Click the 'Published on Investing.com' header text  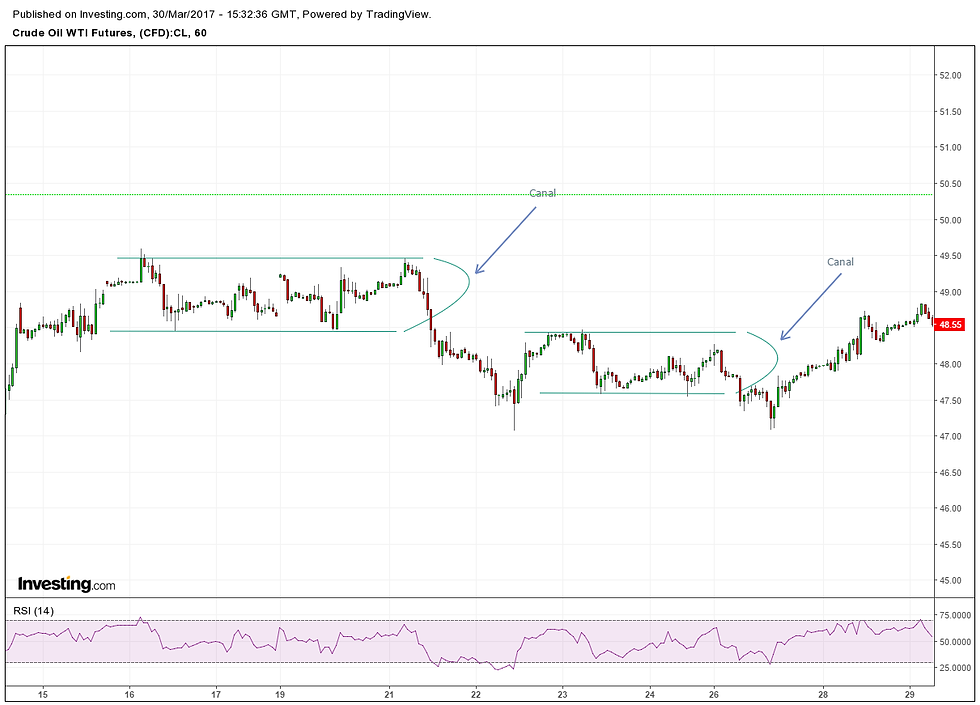79,14
